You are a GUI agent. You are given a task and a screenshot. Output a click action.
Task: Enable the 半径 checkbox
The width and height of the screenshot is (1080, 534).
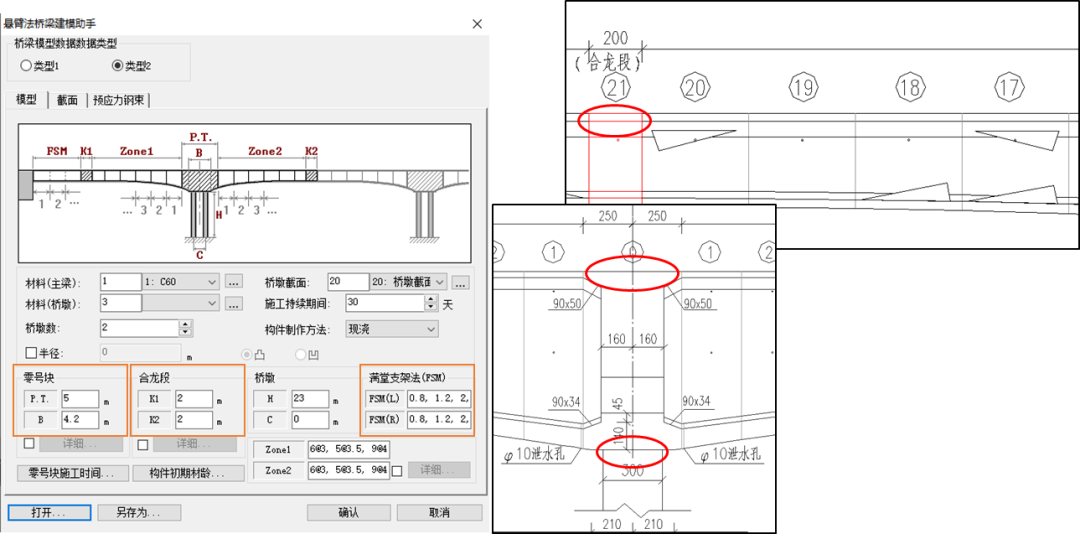coord(31,353)
